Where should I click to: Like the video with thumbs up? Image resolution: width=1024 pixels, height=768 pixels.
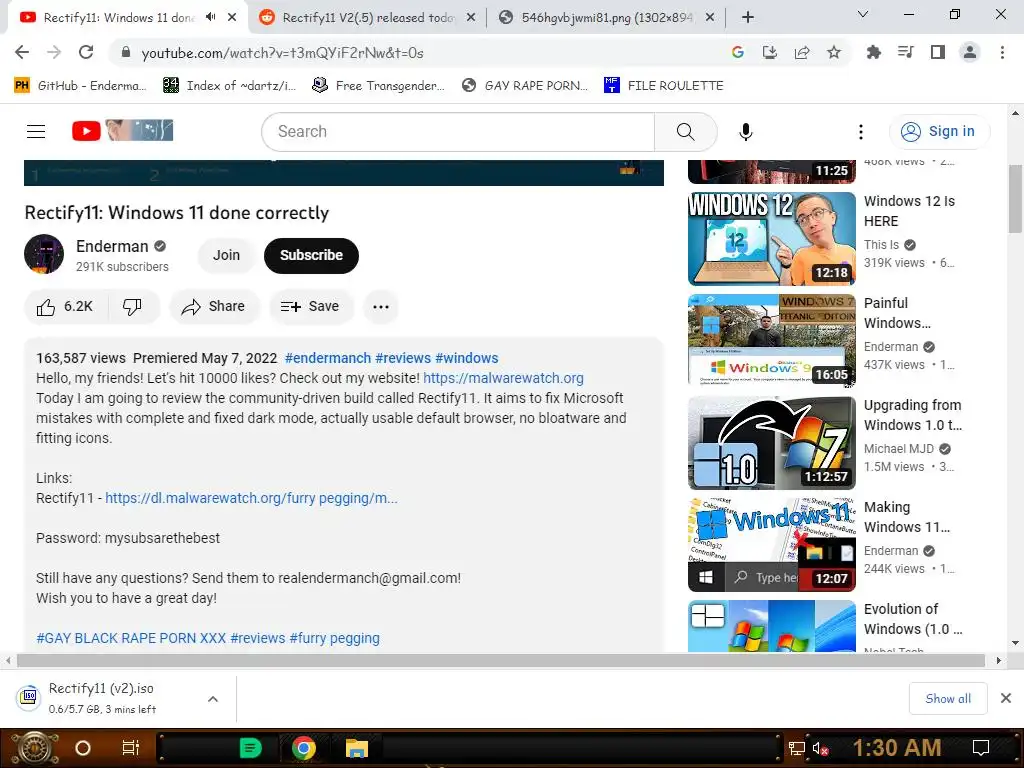point(65,306)
